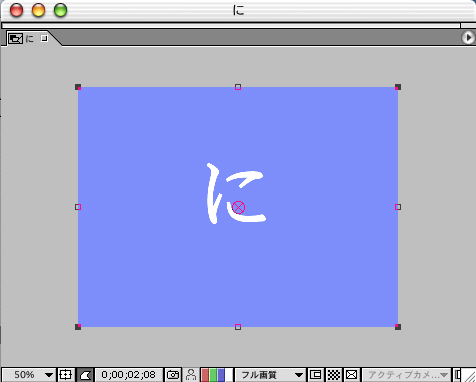Select the に composition tab
Image resolution: width=476 pixels, height=382 pixels.
[29, 39]
